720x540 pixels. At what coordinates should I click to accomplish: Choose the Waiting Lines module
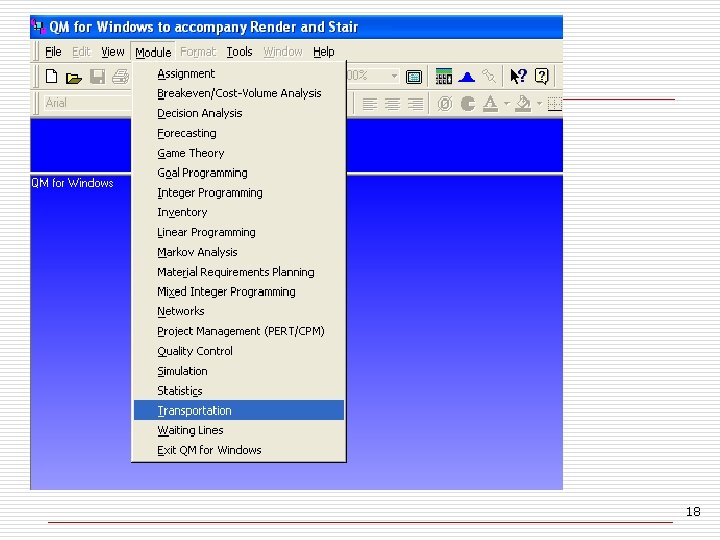(x=239, y=430)
